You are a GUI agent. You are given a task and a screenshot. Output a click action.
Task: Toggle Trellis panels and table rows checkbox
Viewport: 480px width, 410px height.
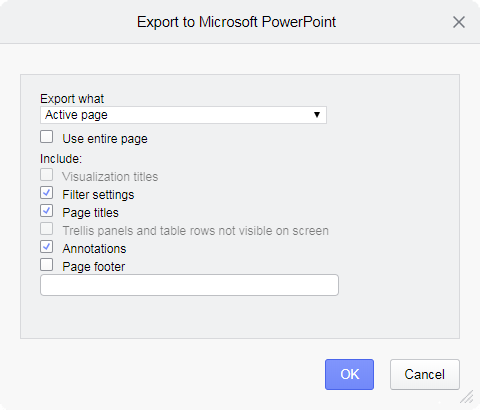coord(47,229)
